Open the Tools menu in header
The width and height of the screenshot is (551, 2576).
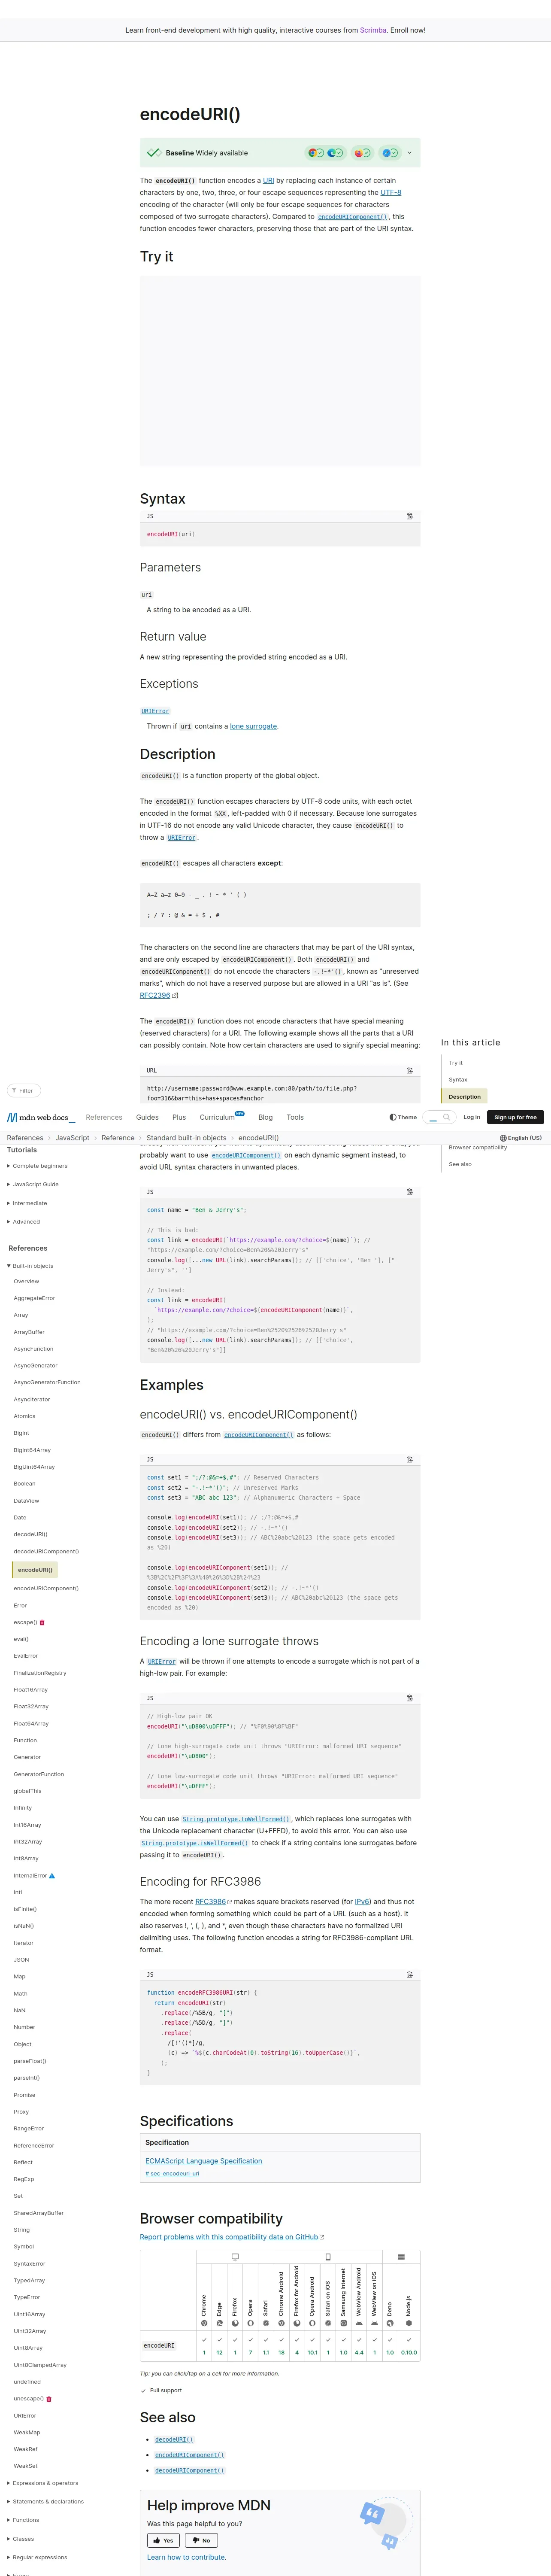(x=295, y=1117)
